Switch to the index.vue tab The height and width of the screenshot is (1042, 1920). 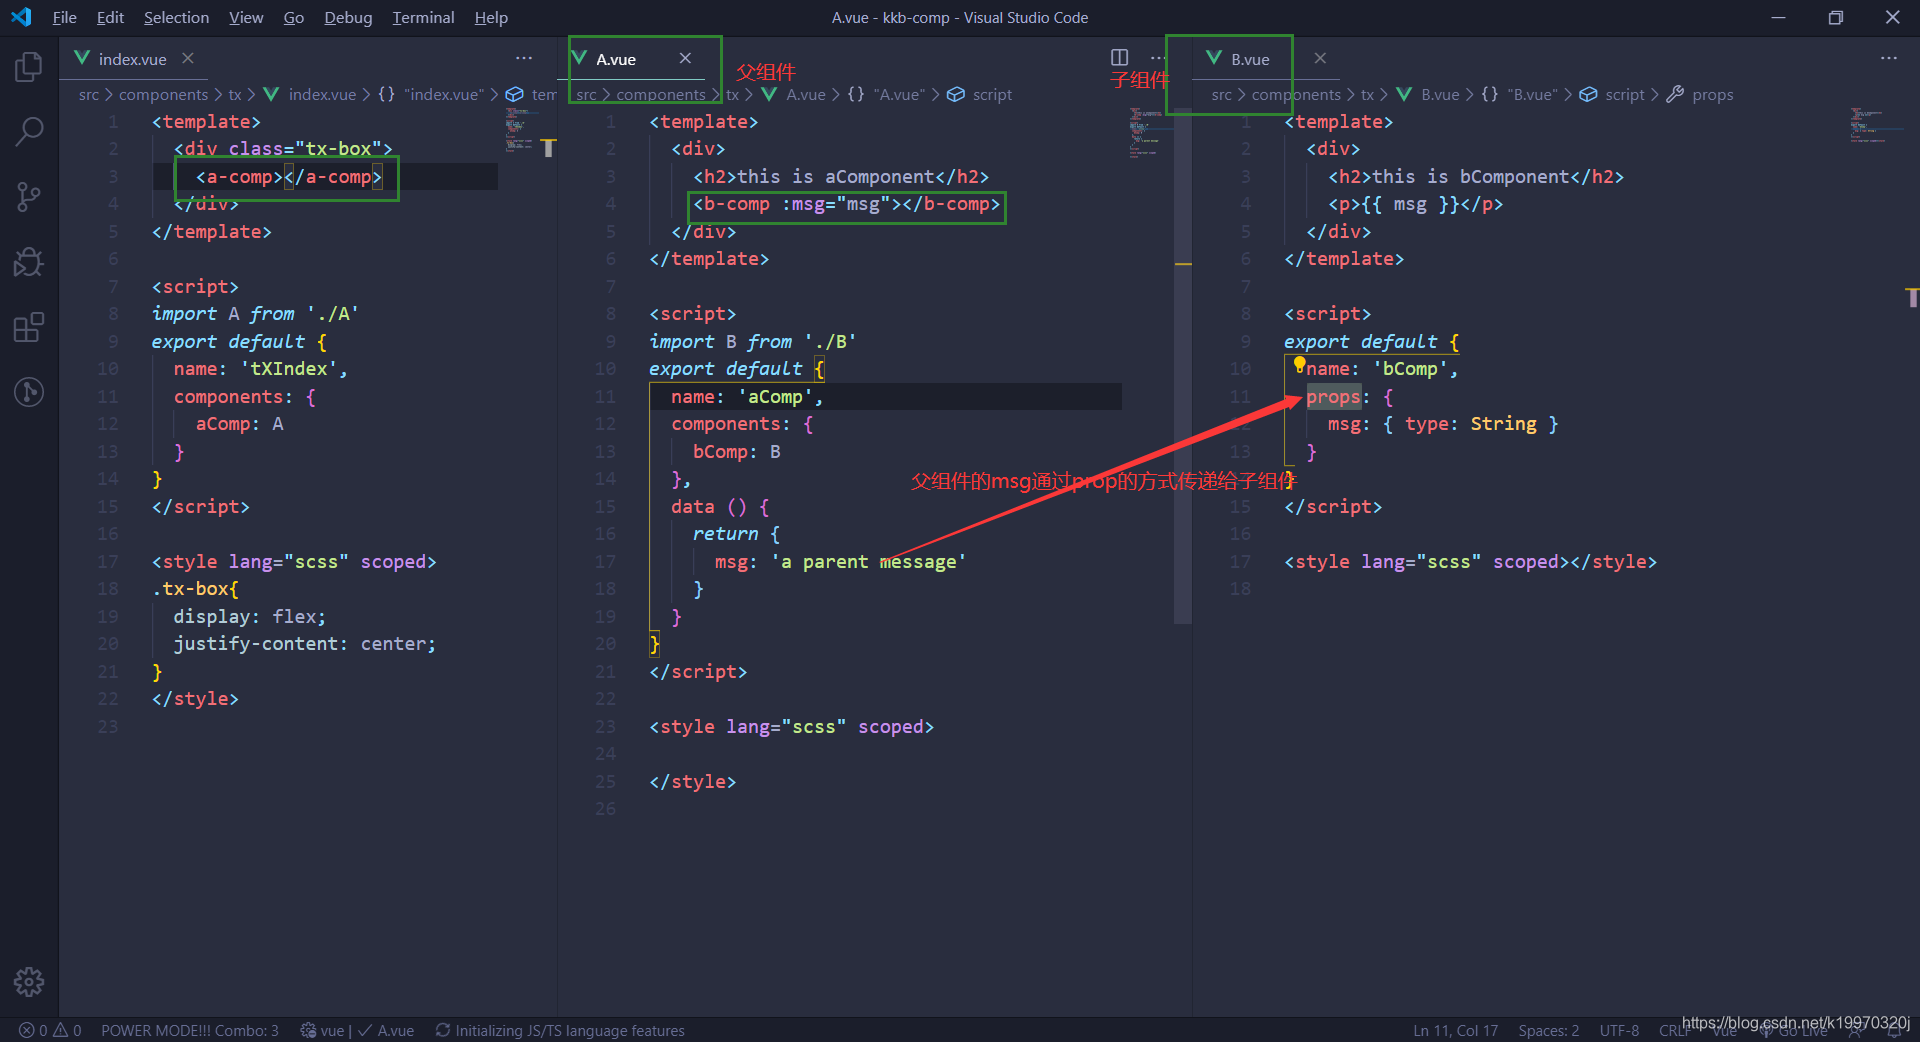coord(132,59)
